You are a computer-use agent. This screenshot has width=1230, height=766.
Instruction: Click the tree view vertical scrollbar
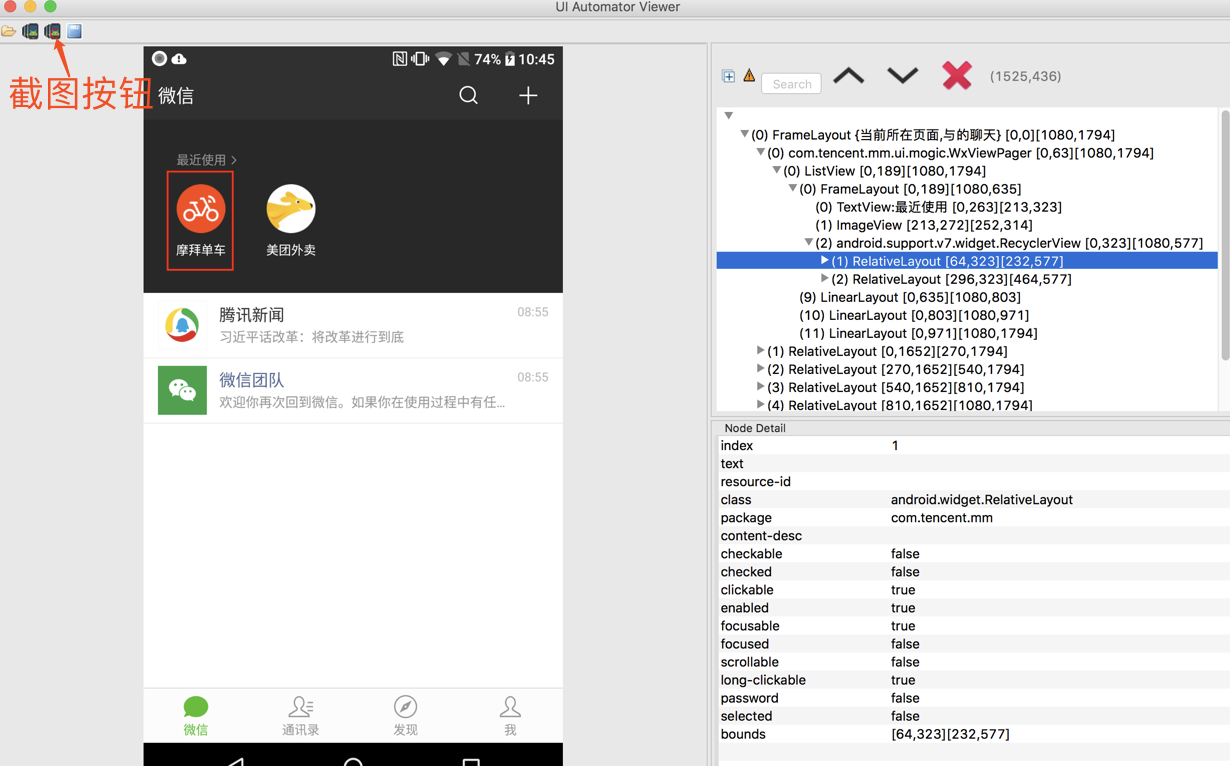pos(1225,235)
